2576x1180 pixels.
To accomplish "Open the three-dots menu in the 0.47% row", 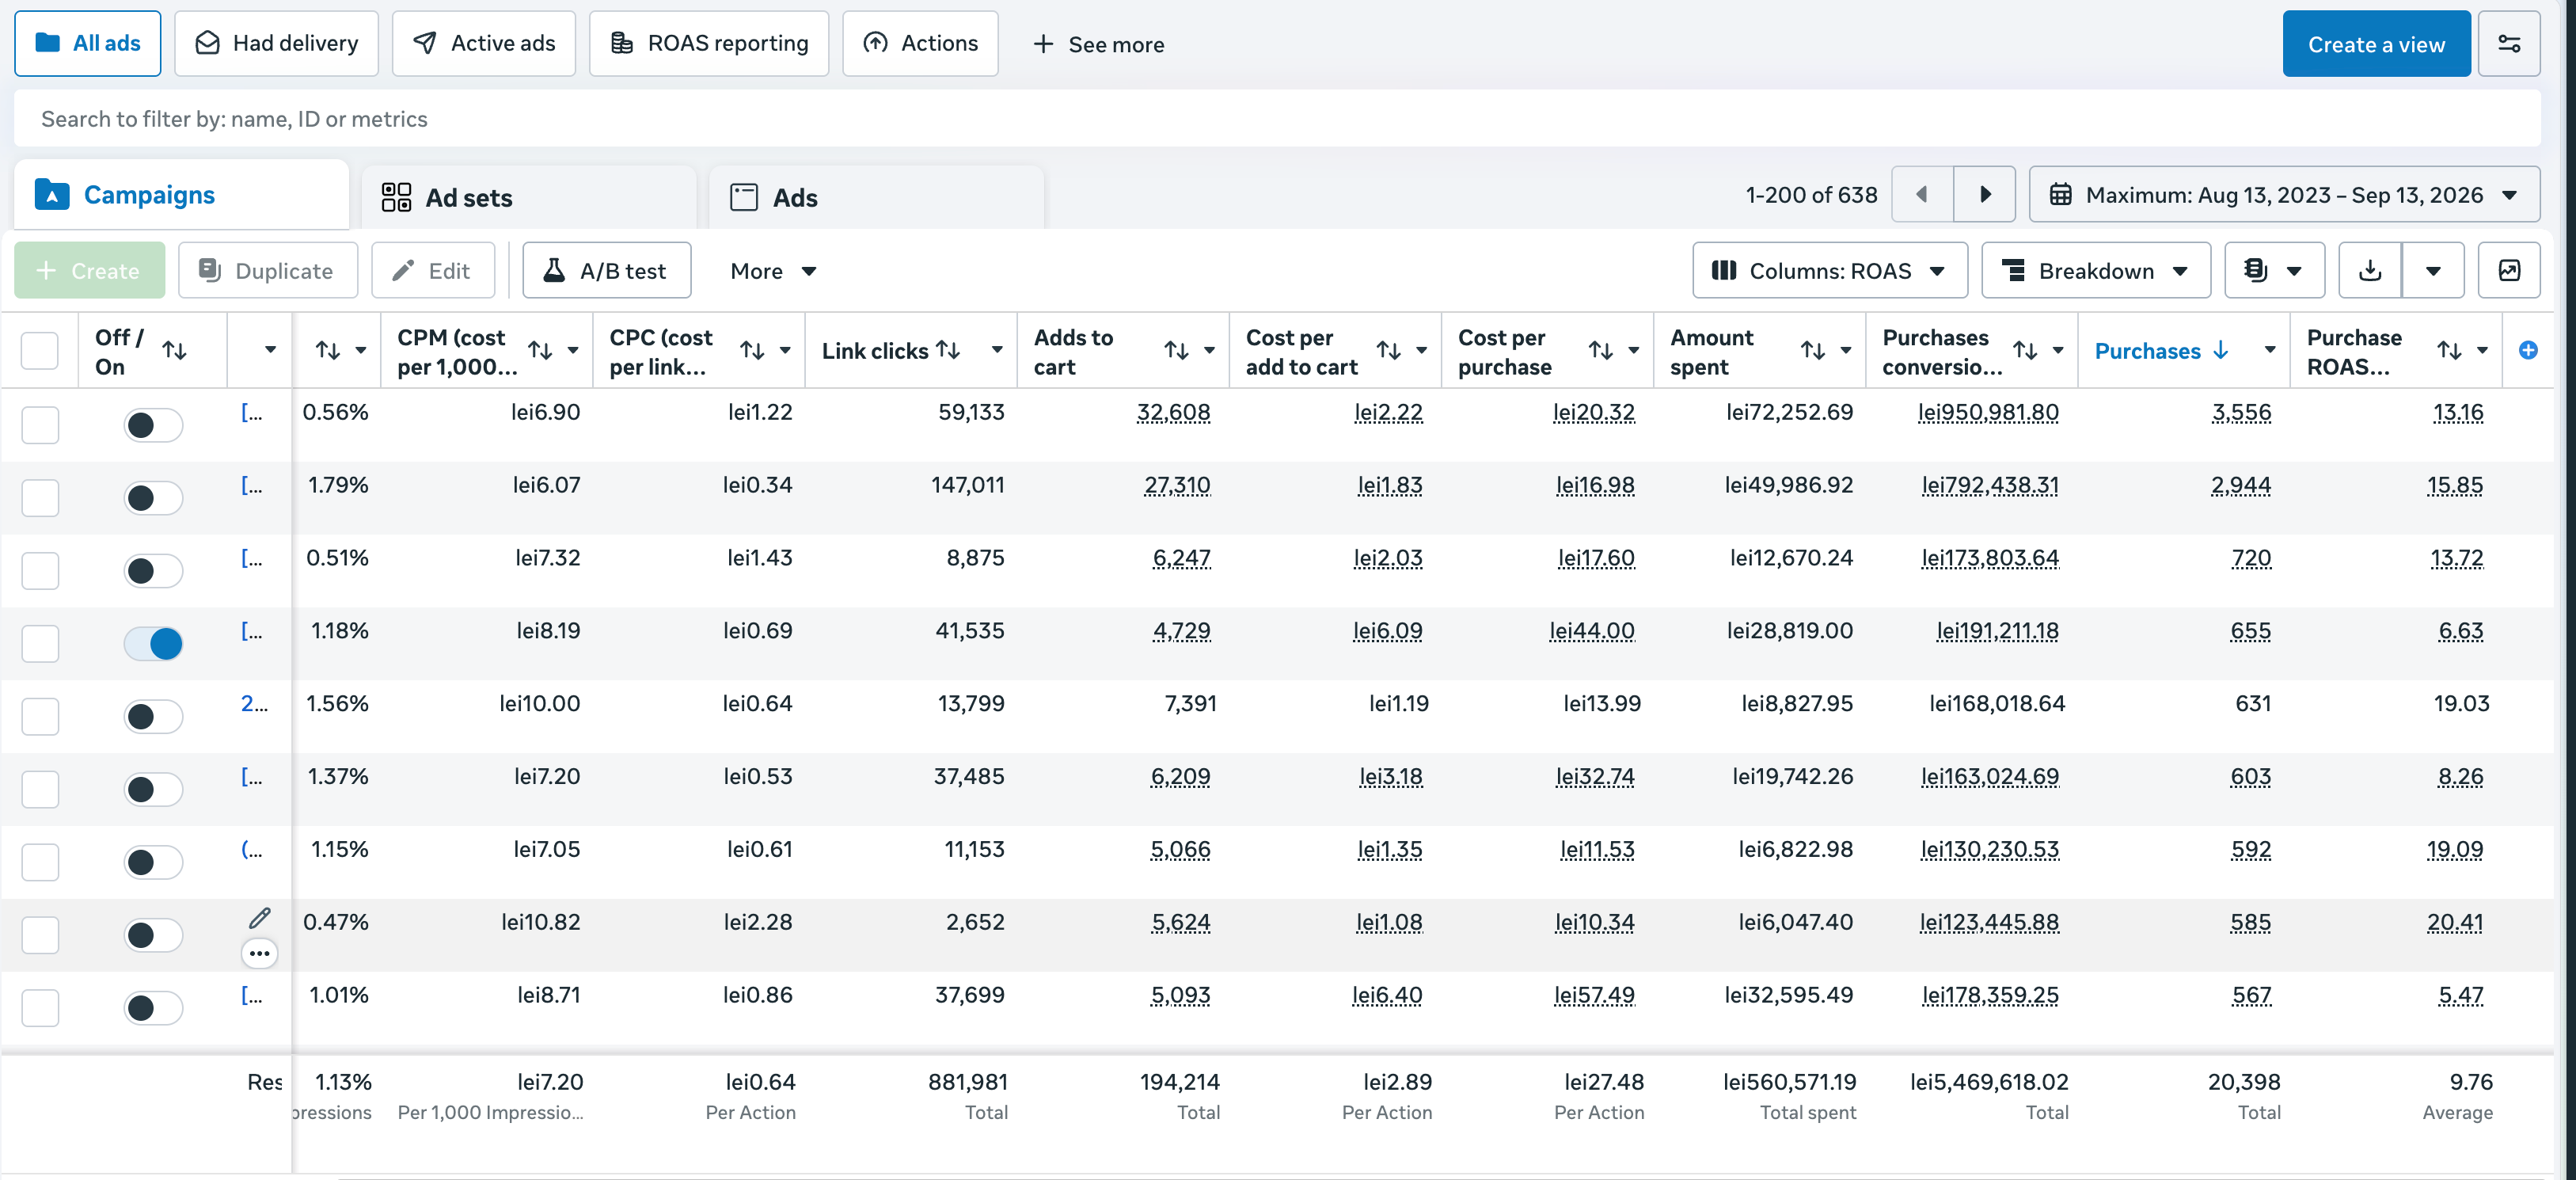I will pyautogui.click(x=260, y=953).
